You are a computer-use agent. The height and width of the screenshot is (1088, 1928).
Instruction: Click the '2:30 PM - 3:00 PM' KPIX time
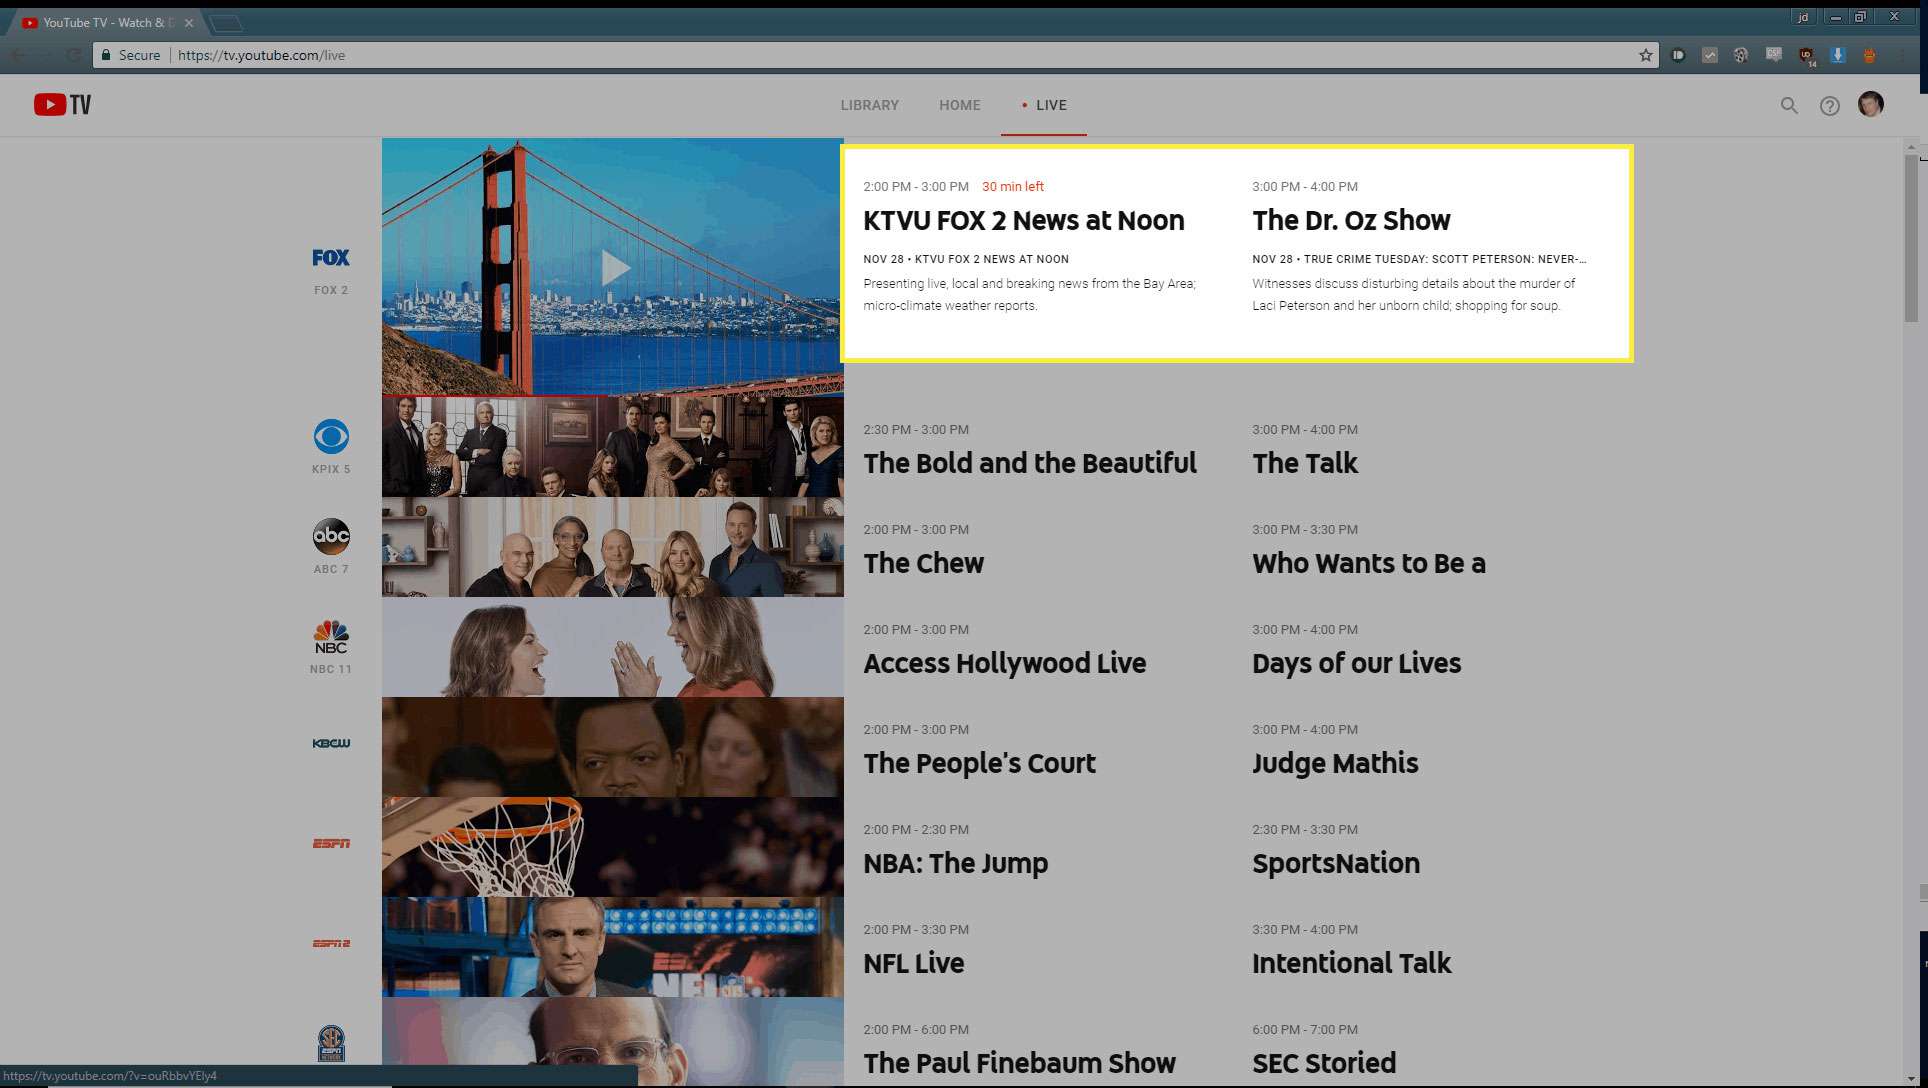click(x=916, y=430)
